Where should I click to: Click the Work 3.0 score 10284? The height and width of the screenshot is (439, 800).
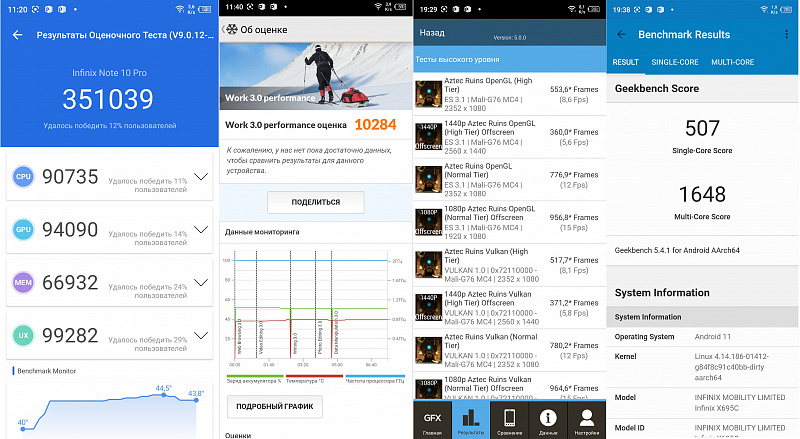tap(375, 125)
